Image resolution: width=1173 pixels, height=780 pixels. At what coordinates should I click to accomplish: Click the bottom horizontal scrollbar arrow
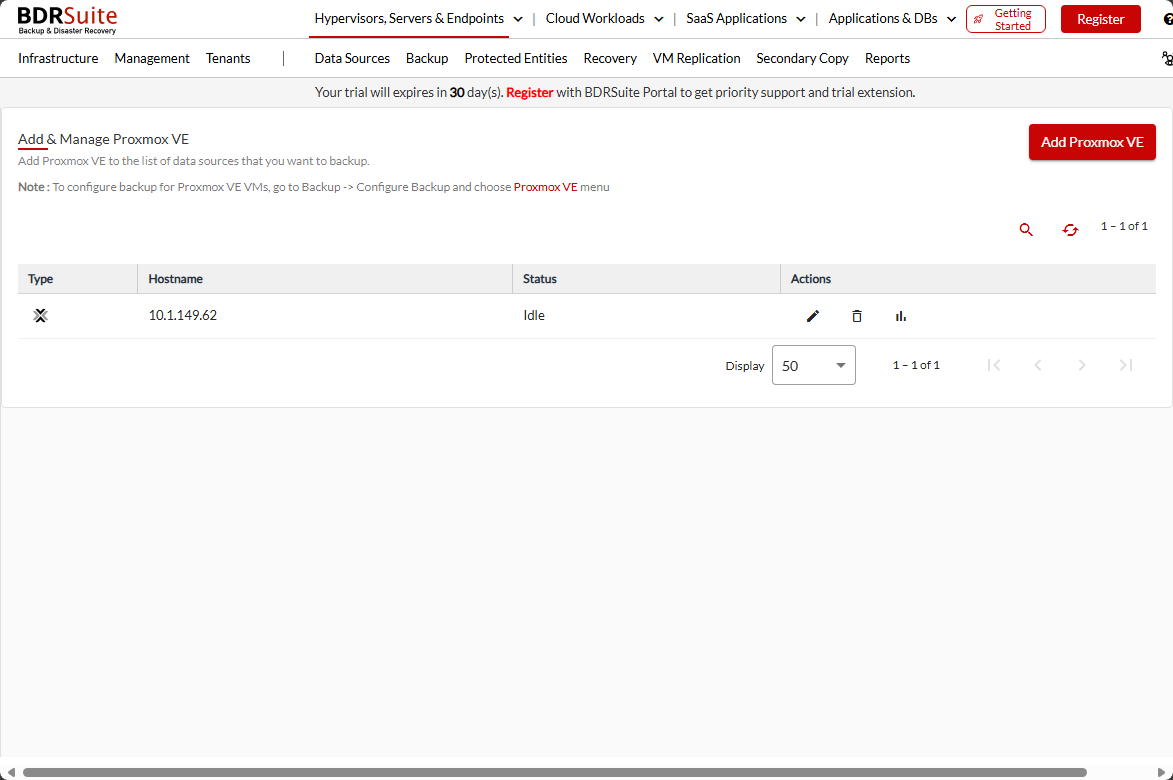11,771
